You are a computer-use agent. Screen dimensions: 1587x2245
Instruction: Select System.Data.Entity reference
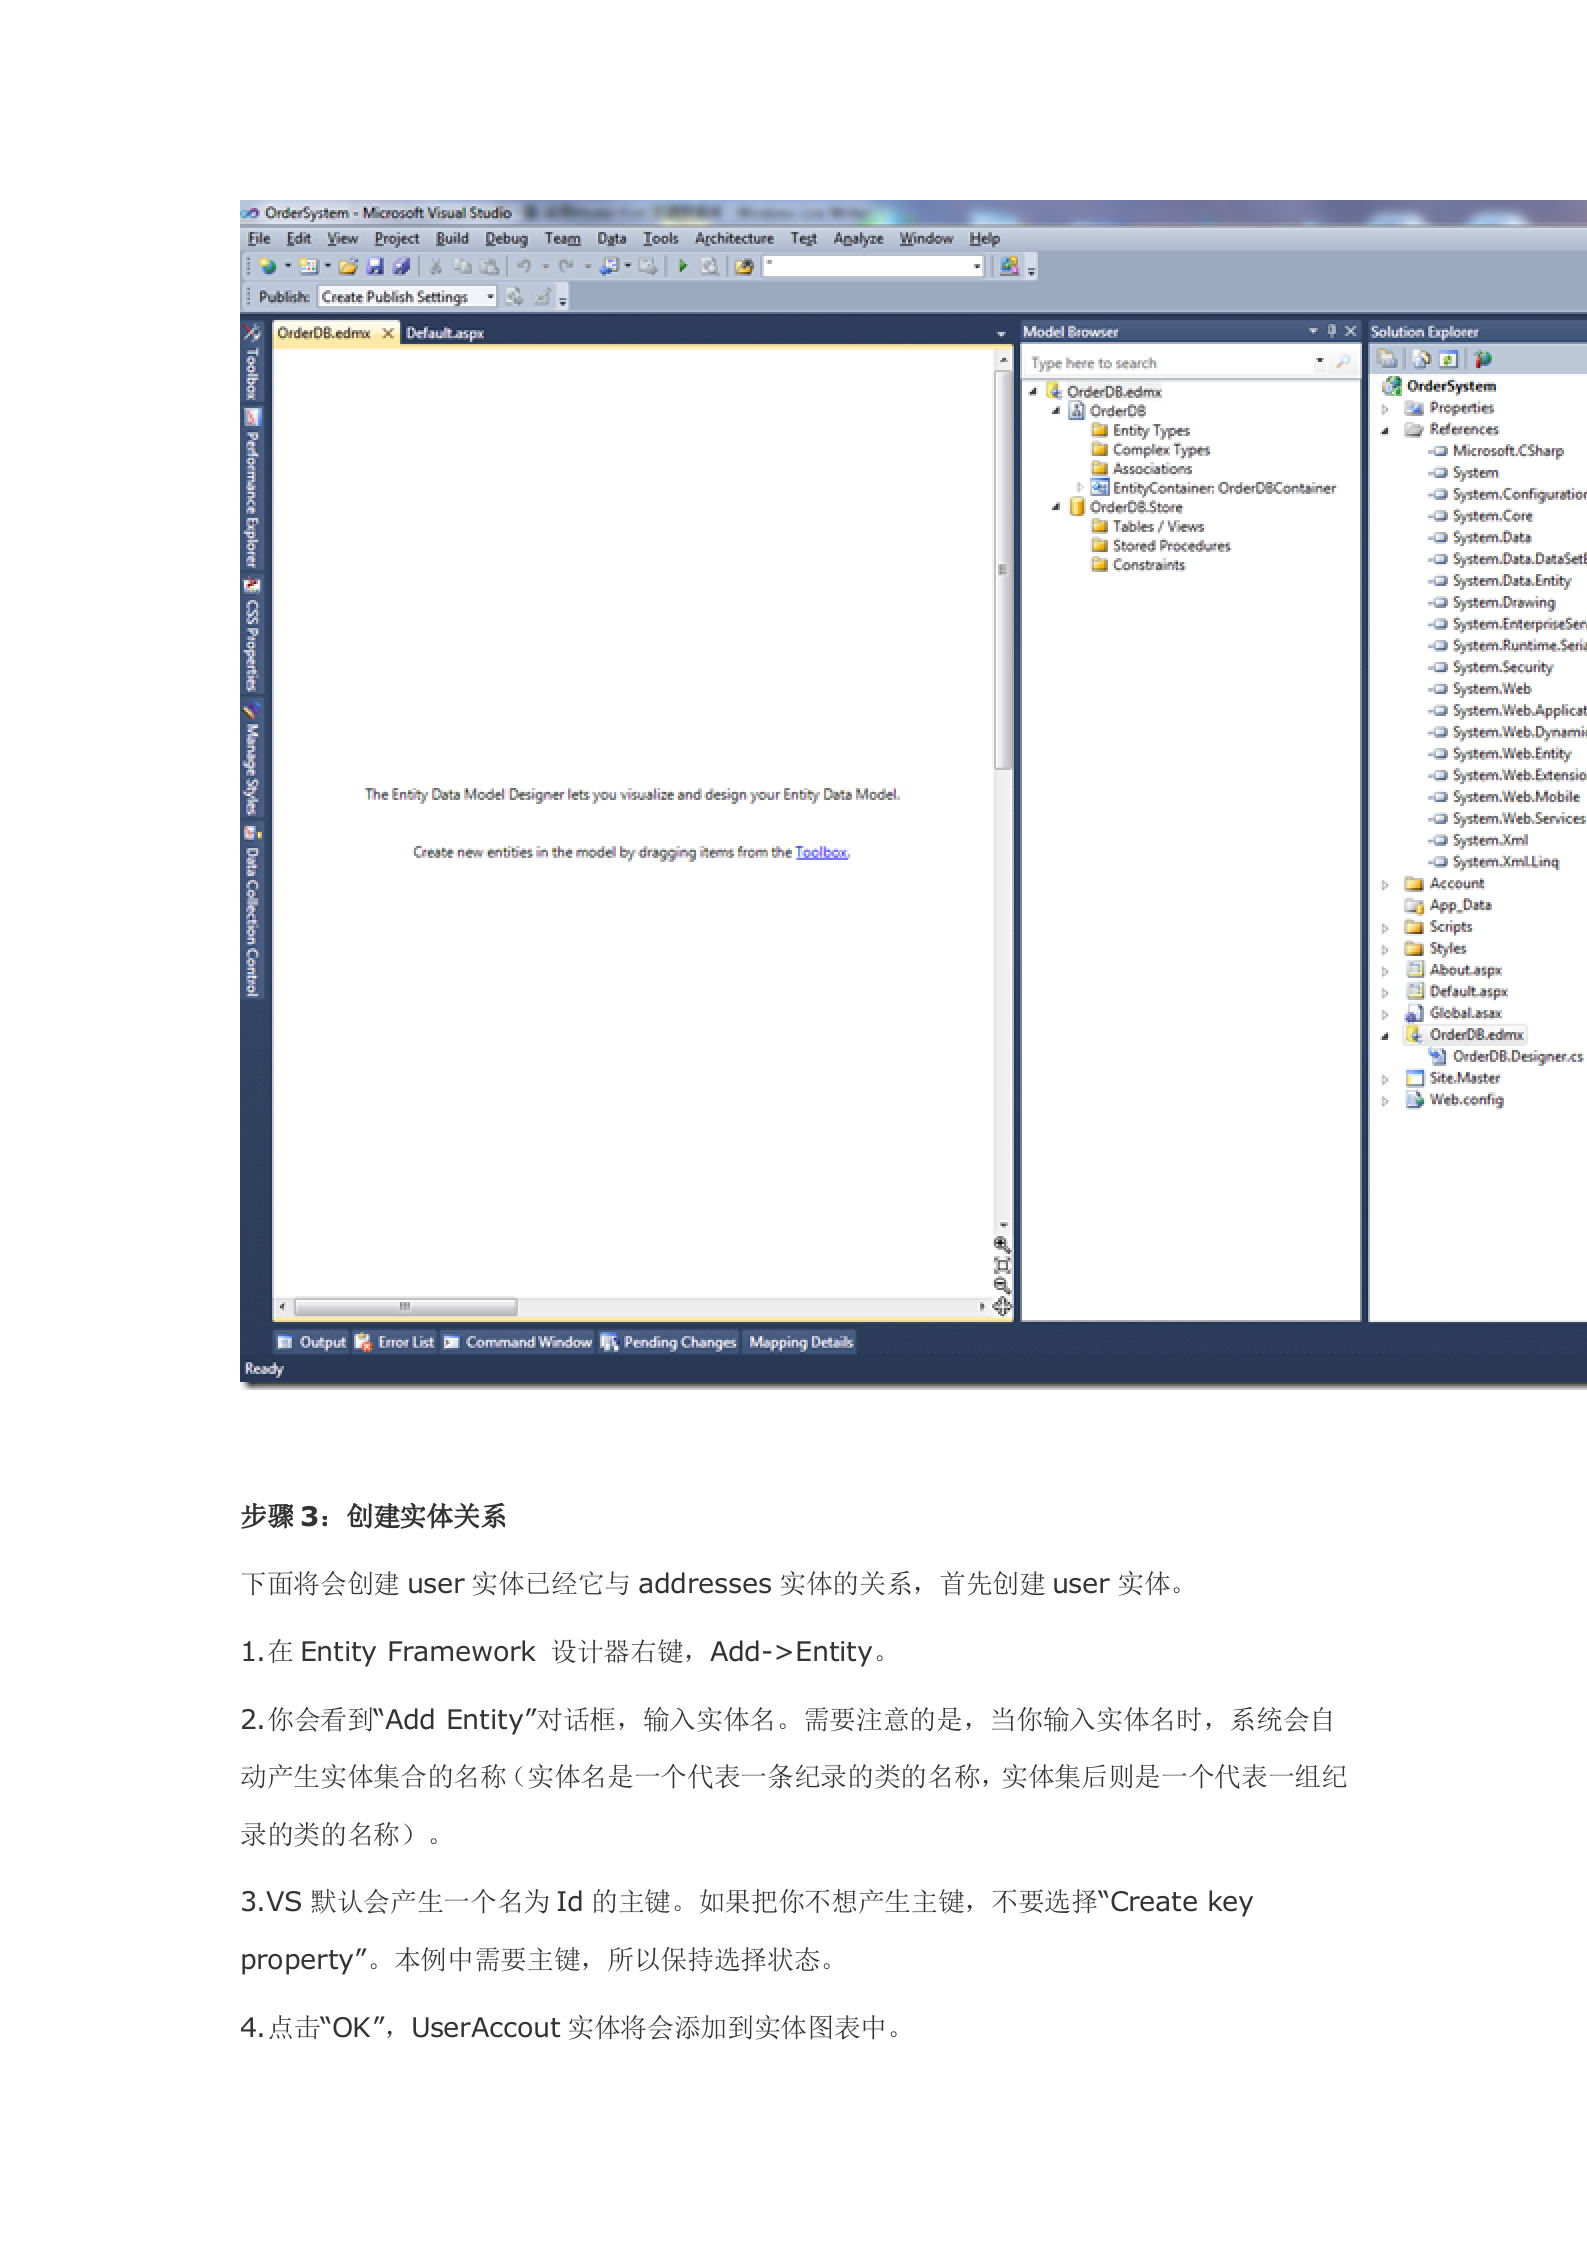(x=1501, y=581)
